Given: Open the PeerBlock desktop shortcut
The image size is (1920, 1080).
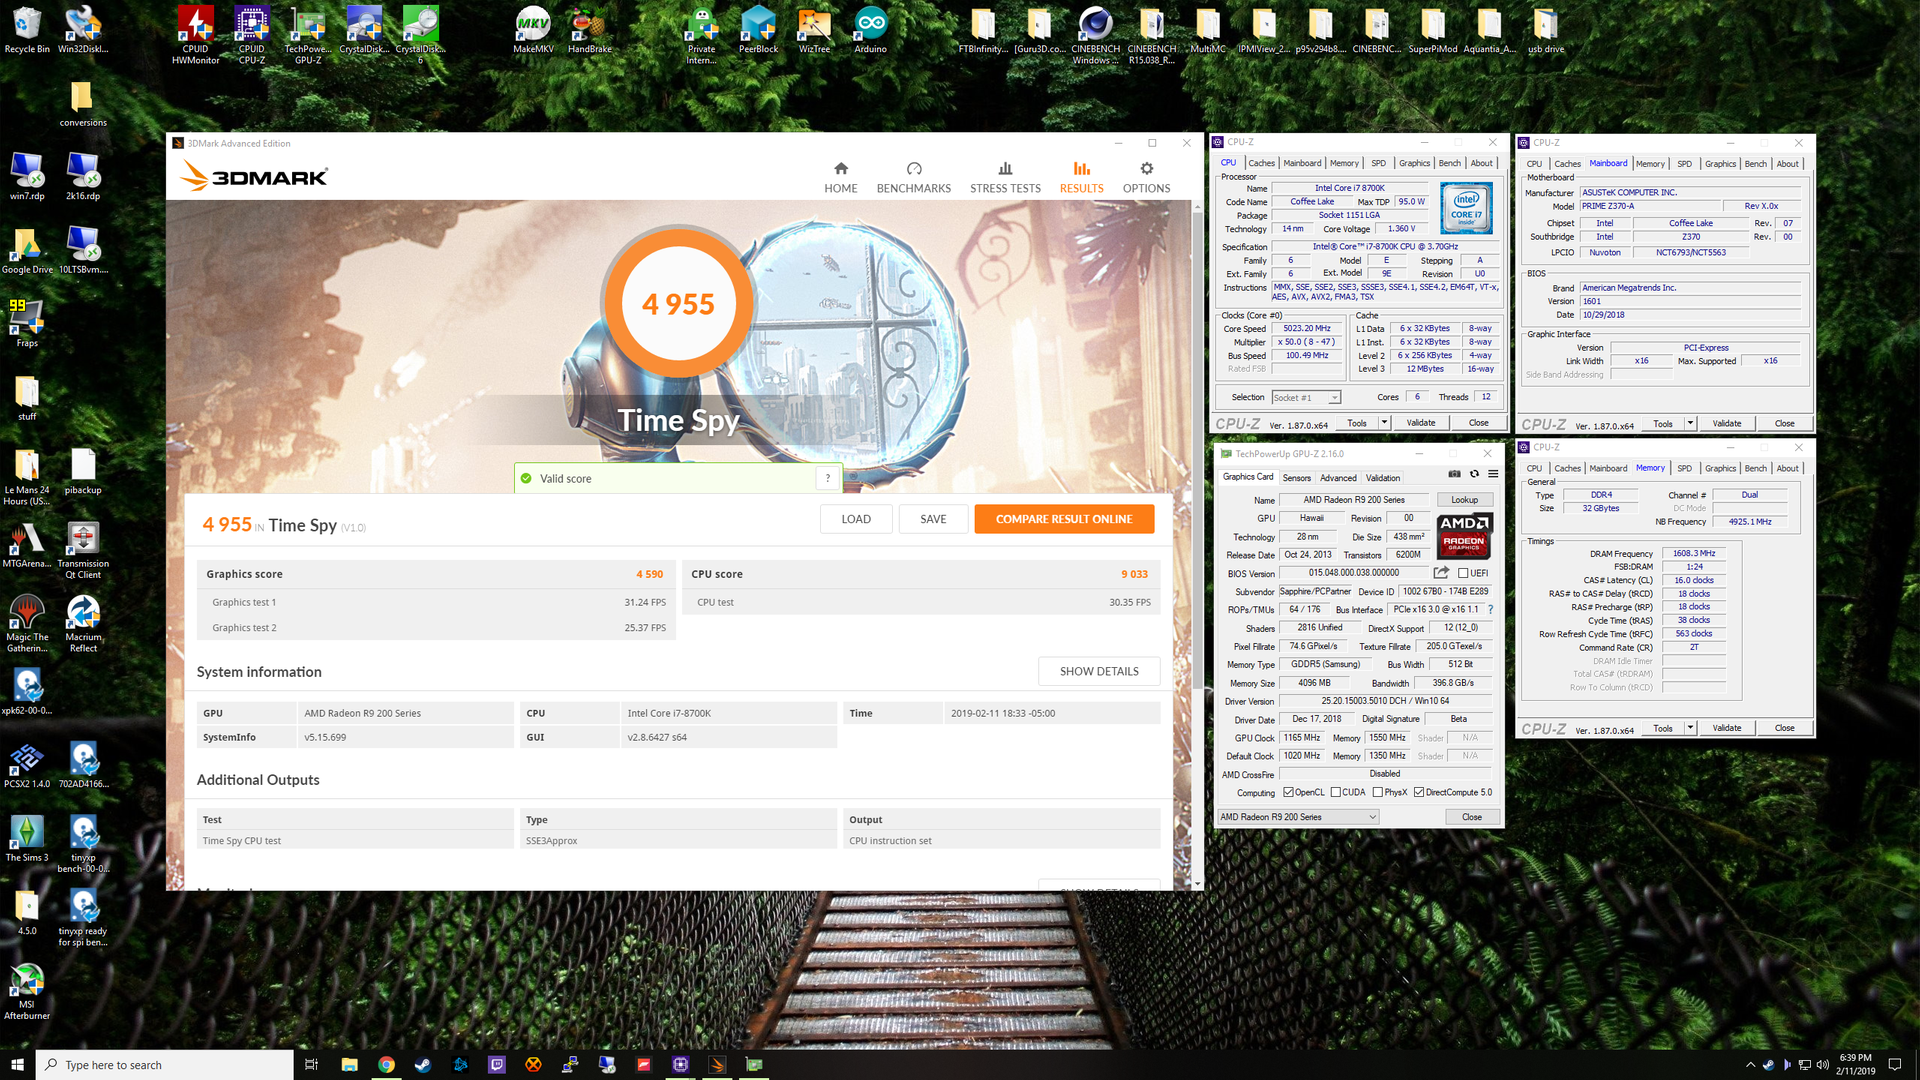Looking at the screenshot, I should (758, 31).
